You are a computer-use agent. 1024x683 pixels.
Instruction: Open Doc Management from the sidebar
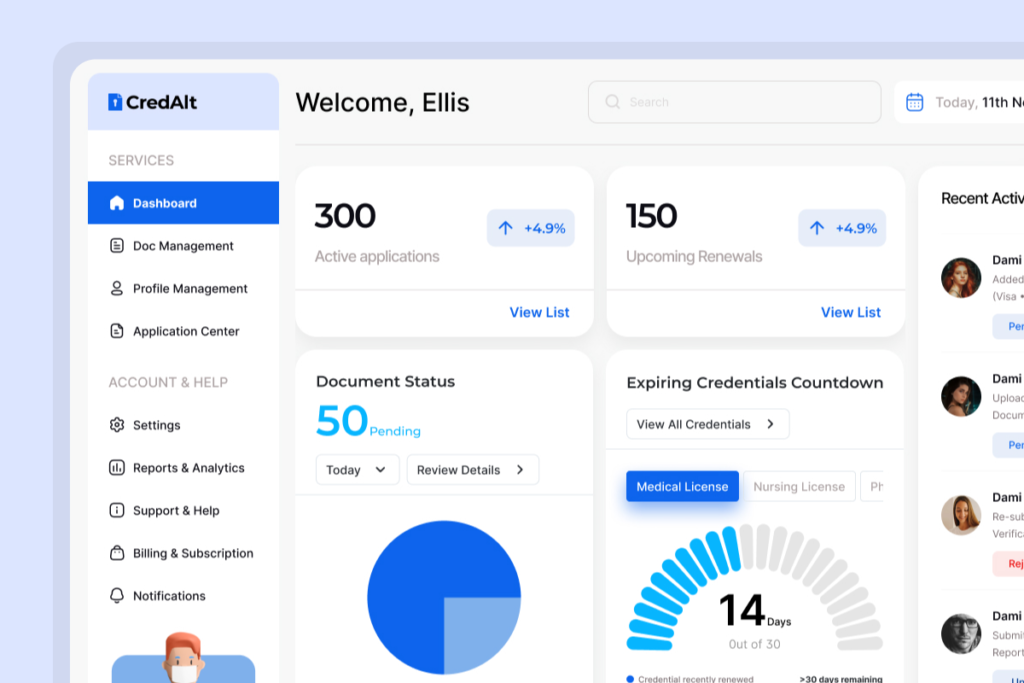pos(183,246)
